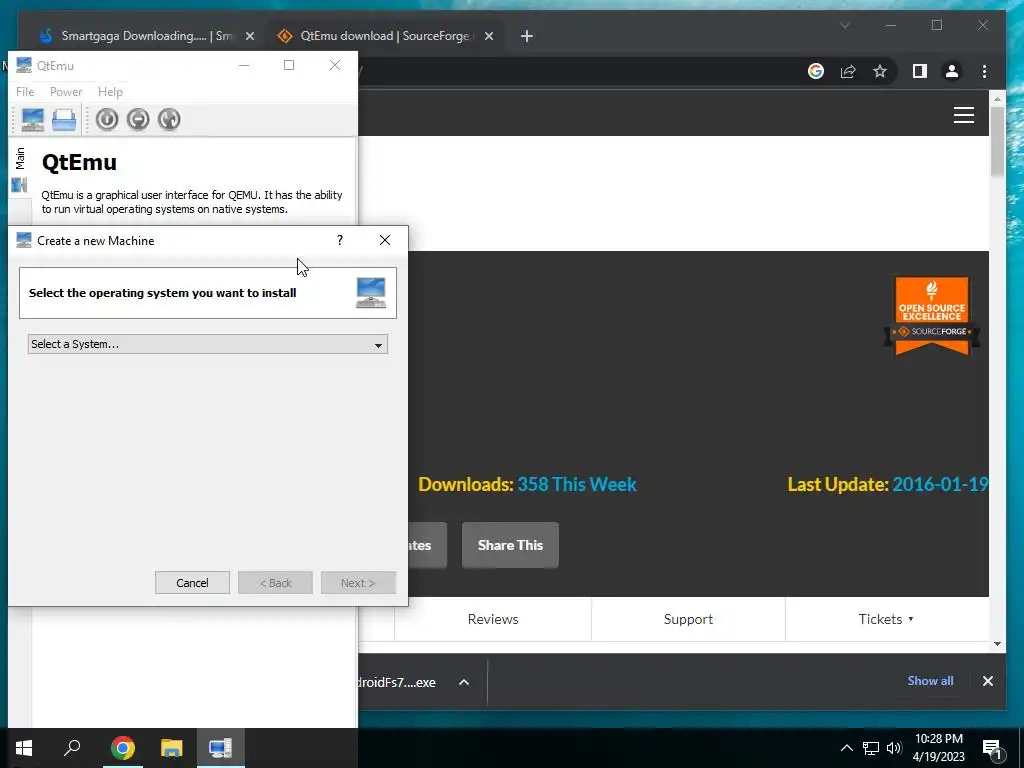Click the question mark help button in the wizard
The image size is (1024, 768).
pyautogui.click(x=340, y=240)
